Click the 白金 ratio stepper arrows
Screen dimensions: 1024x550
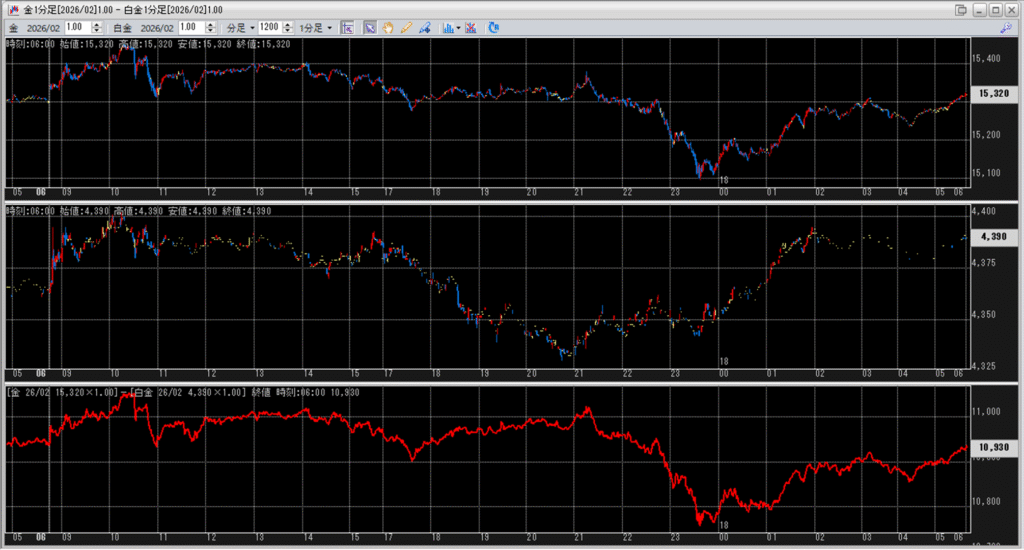tap(212, 27)
